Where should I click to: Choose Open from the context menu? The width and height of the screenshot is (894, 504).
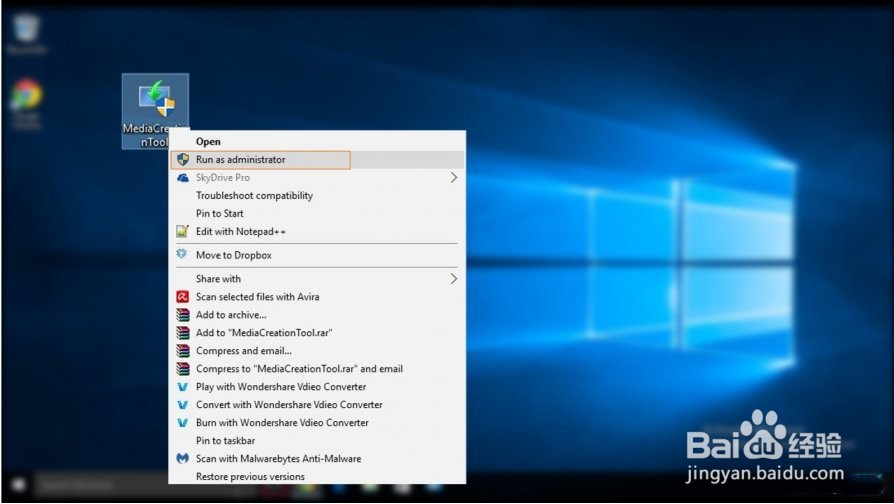[317, 141]
